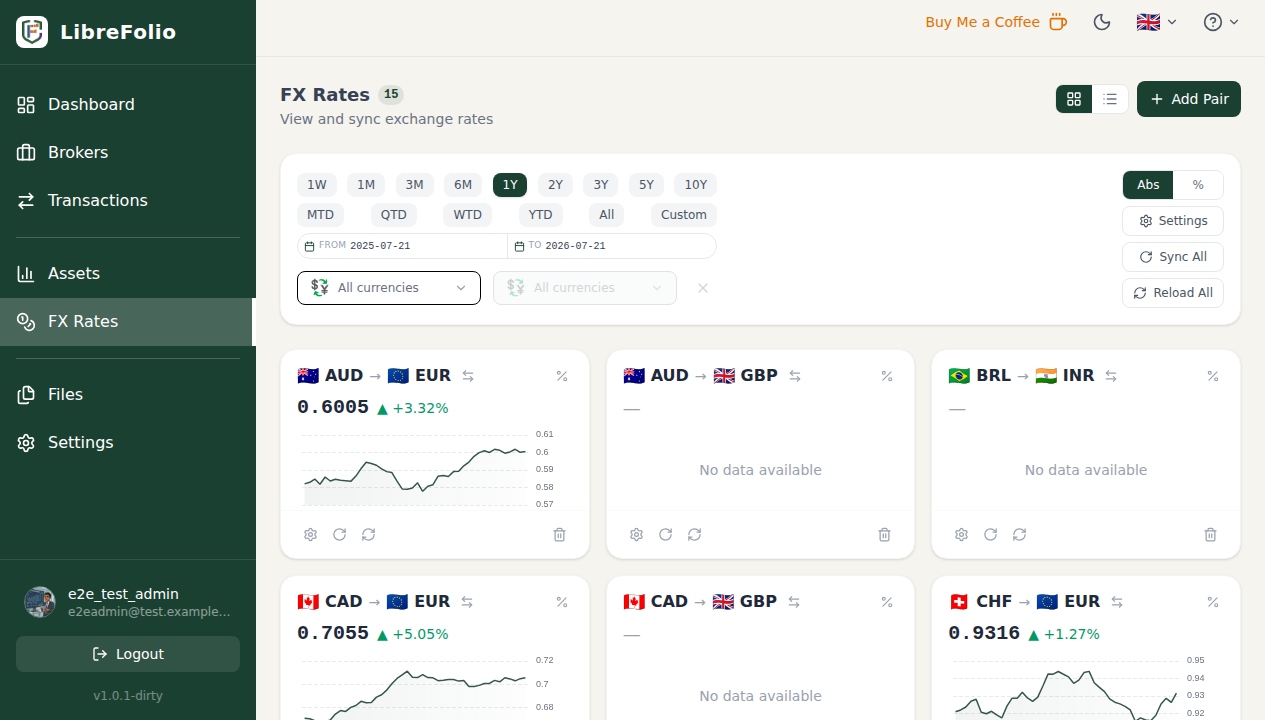This screenshot has height=720, width=1280.
Task: Open second disabled All currencies dropdown
Action: click(x=585, y=288)
